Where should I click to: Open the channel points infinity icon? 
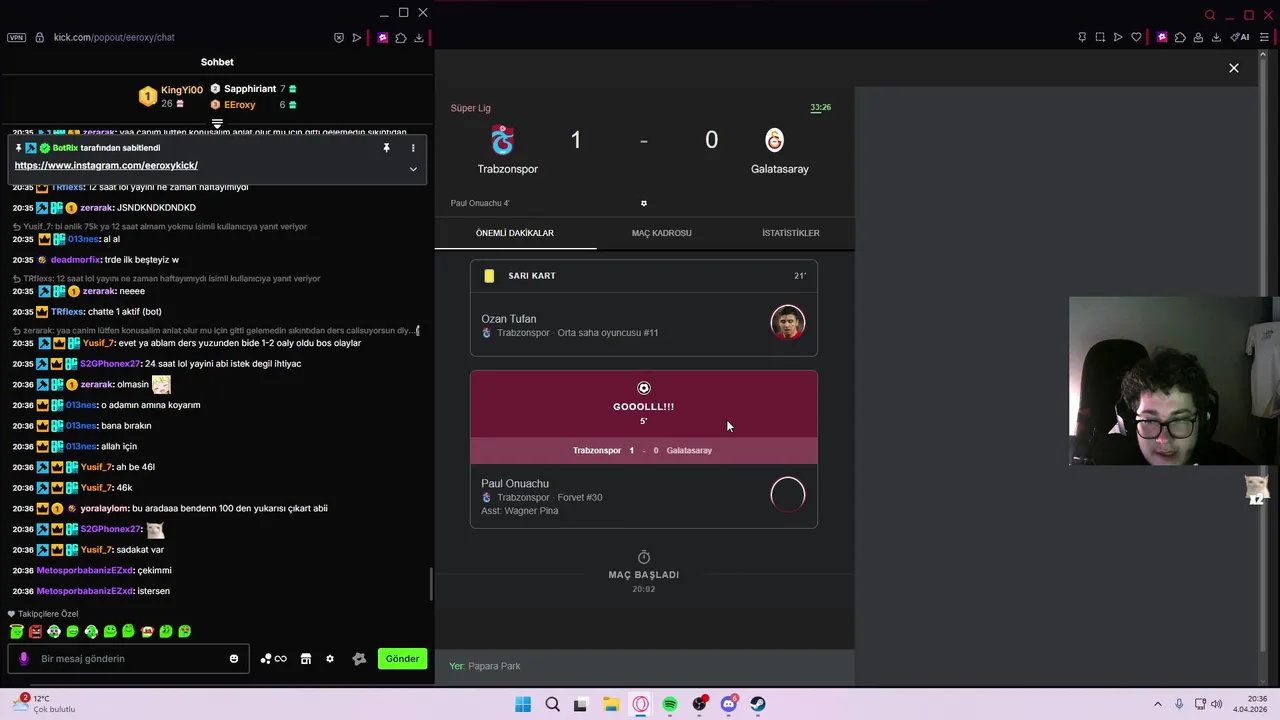click(274, 659)
